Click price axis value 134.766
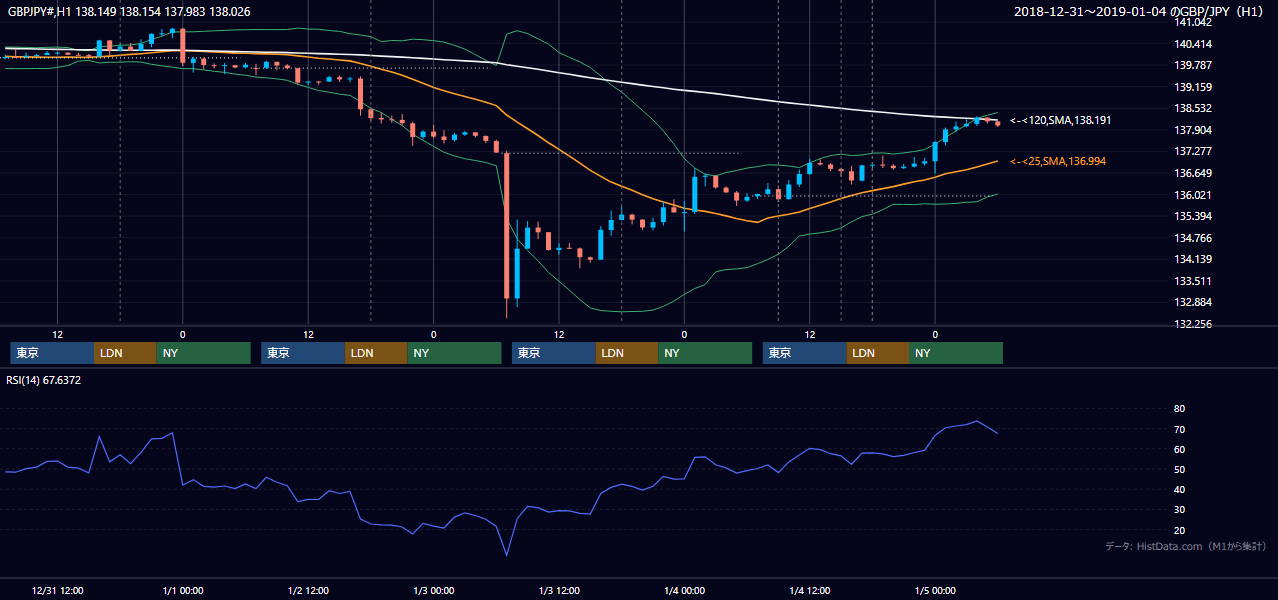The width and height of the screenshot is (1278, 600). click(x=1194, y=238)
